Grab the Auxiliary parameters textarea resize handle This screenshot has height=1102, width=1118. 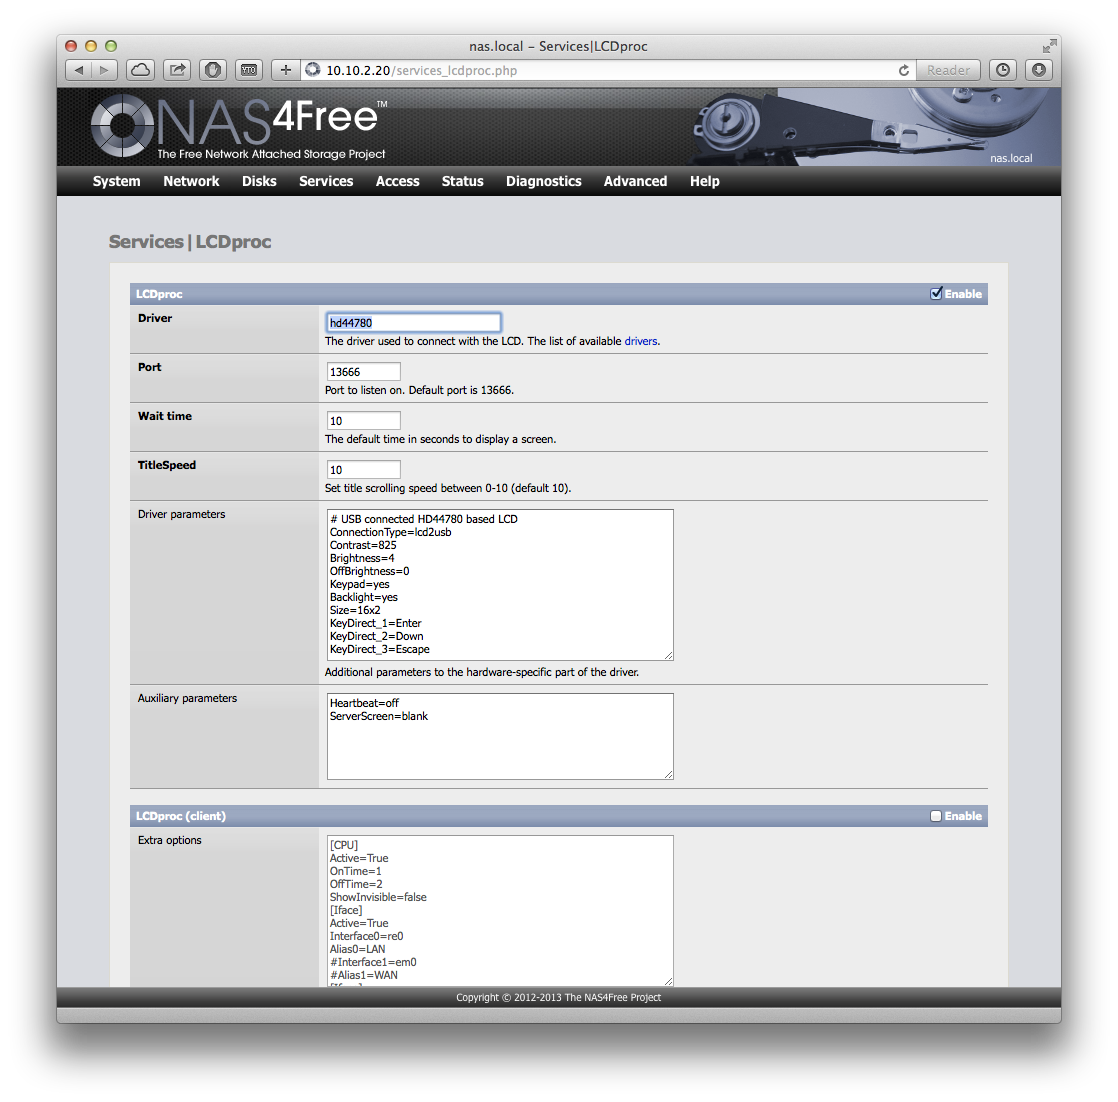[668, 774]
